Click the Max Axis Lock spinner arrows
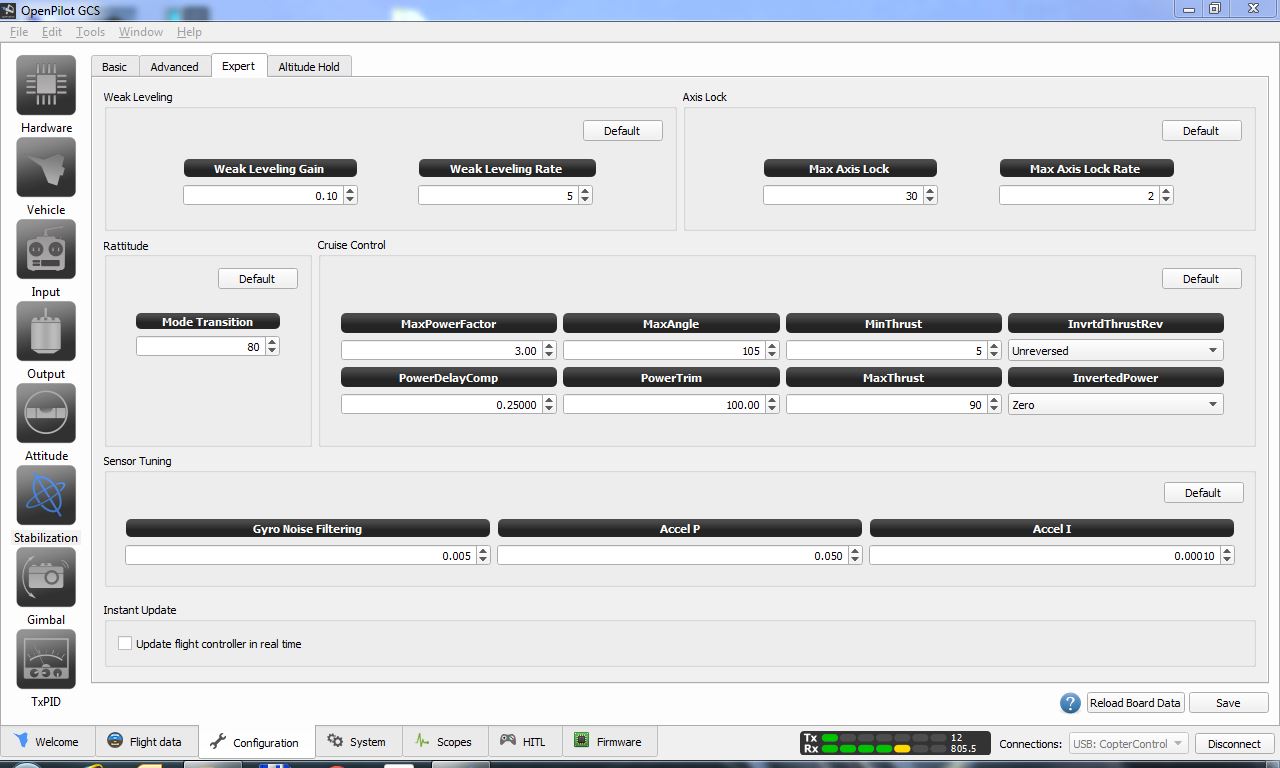This screenshot has width=1280, height=768. [x=930, y=196]
